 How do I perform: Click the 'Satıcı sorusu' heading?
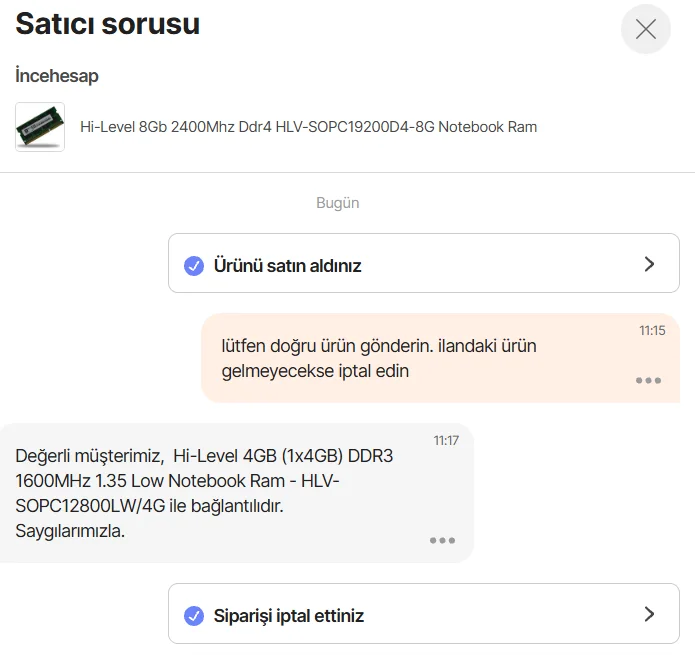pos(108,23)
